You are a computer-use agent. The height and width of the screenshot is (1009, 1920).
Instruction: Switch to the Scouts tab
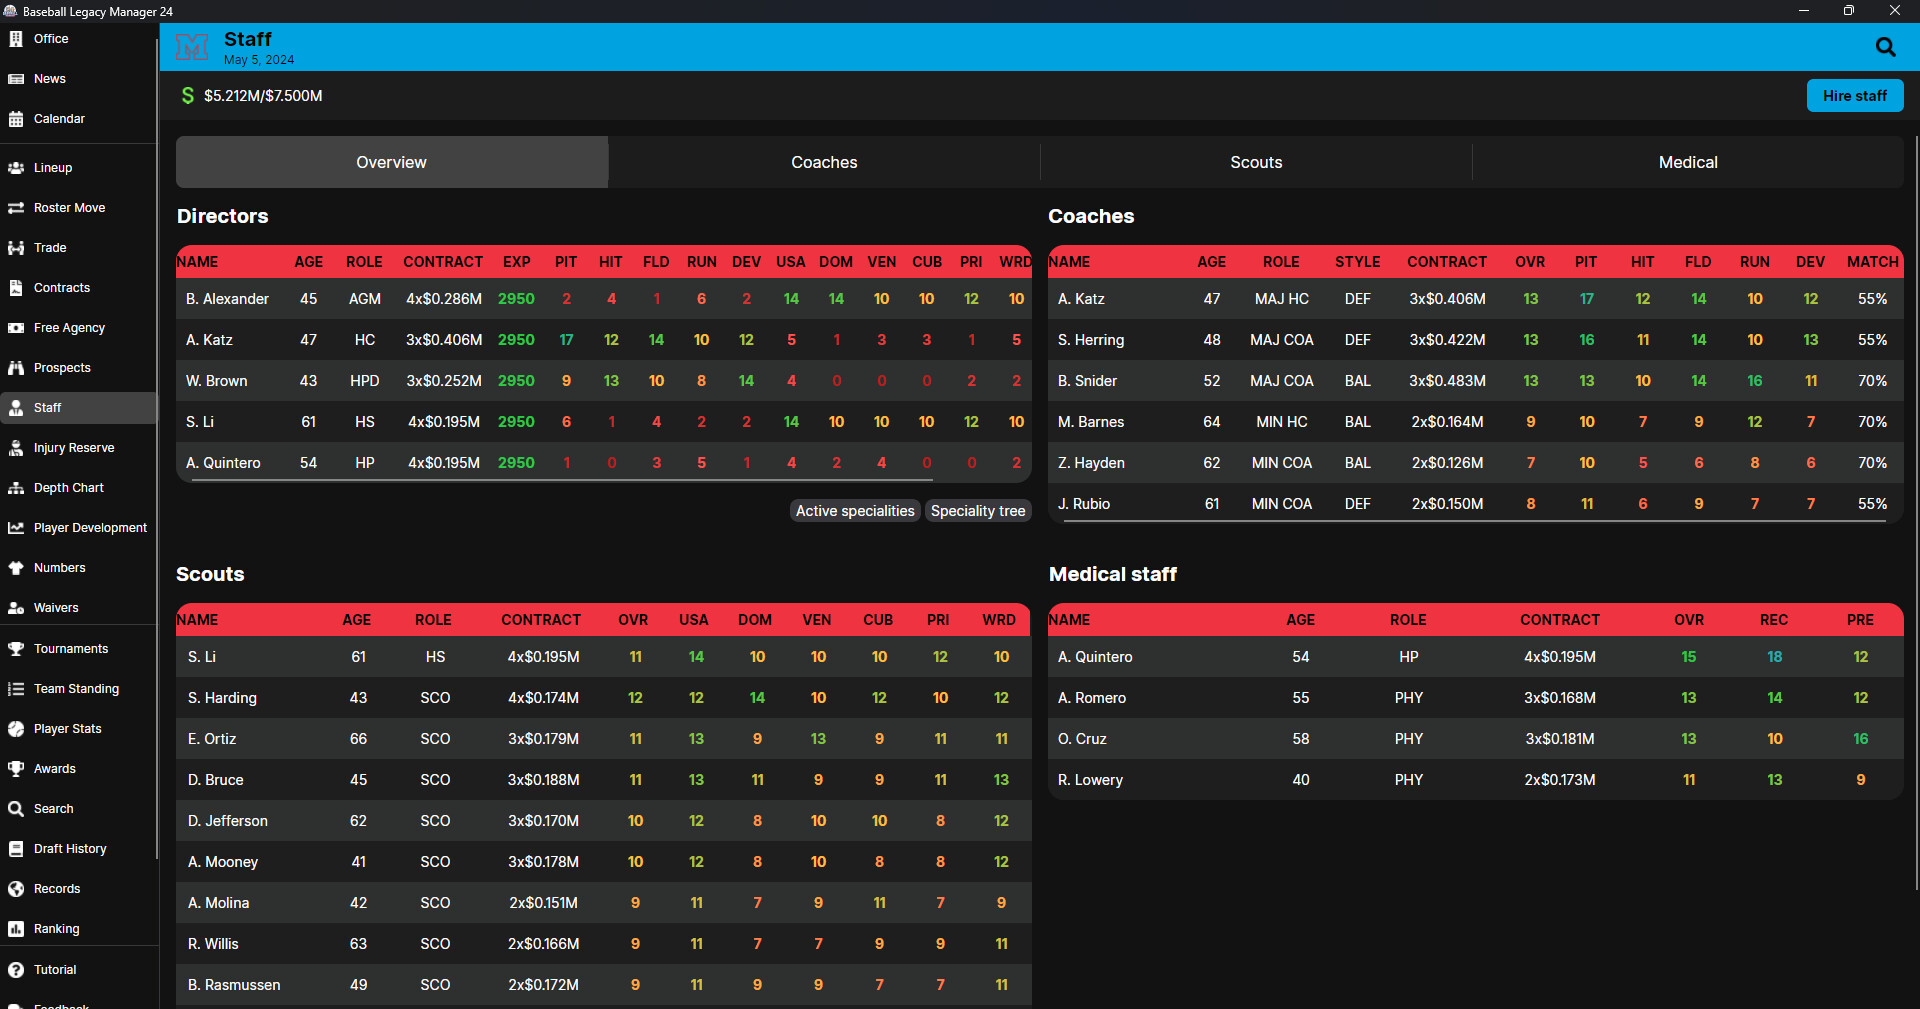tap(1256, 162)
